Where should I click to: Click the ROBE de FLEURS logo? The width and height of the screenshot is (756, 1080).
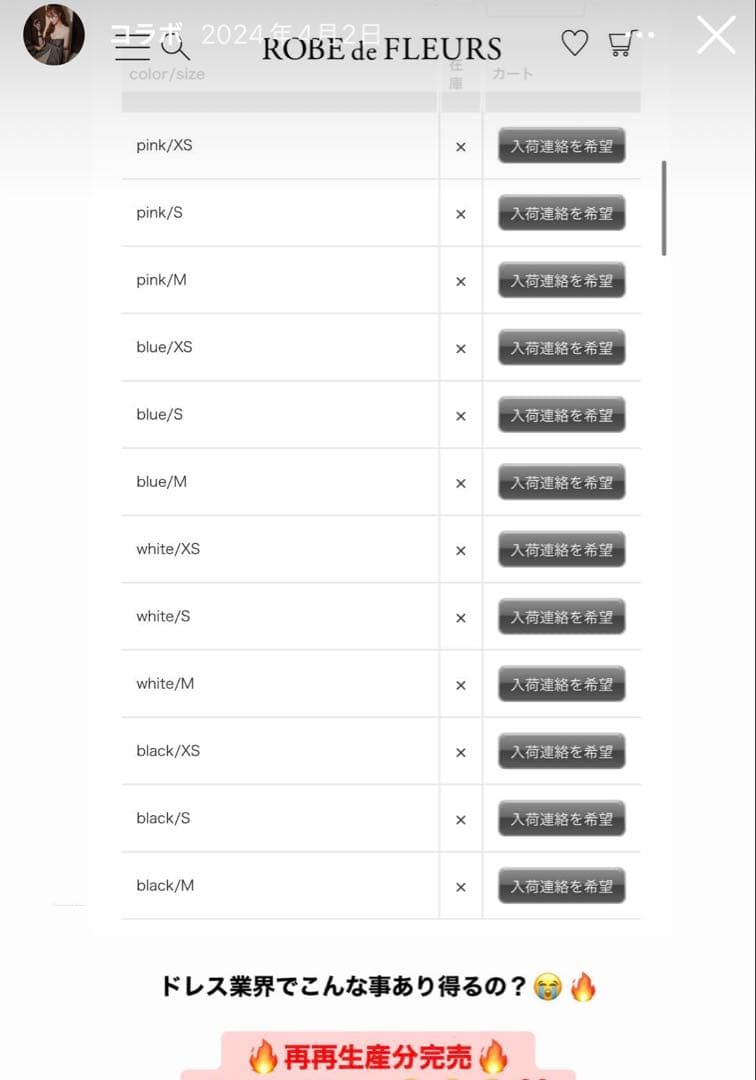coord(381,49)
